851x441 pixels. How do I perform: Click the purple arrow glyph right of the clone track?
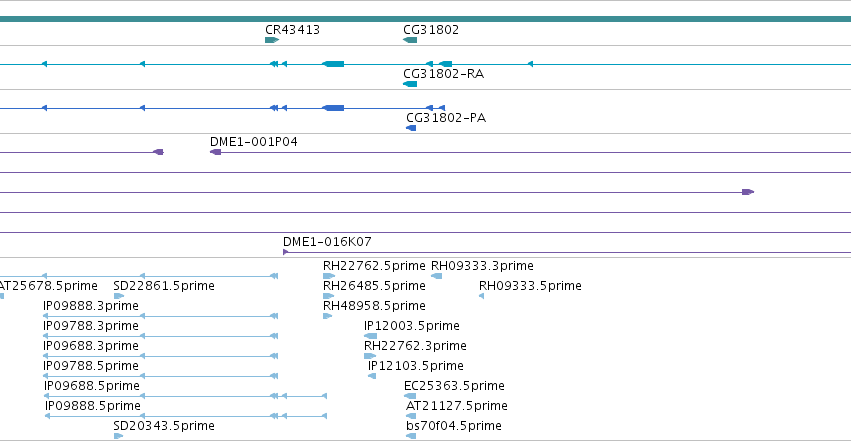point(748,192)
